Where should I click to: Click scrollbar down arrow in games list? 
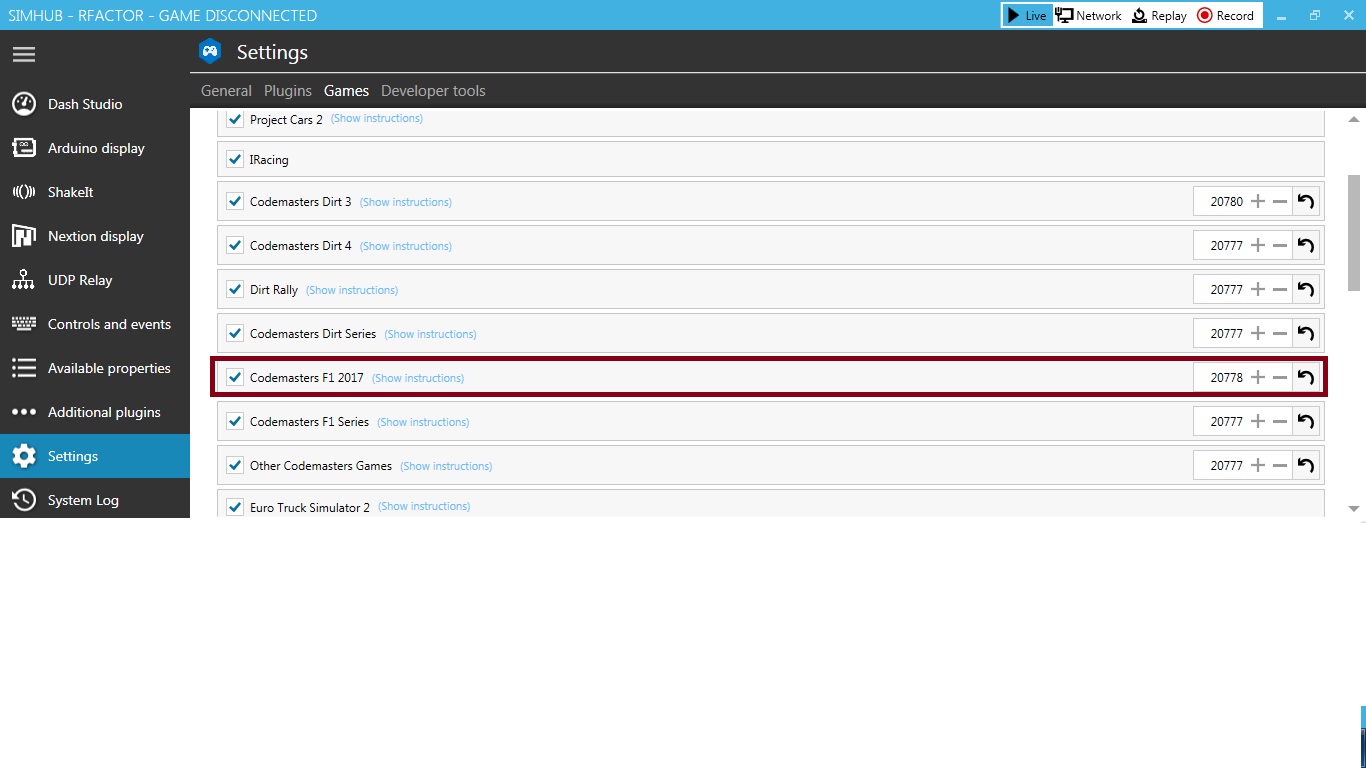pyautogui.click(x=1354, y=509)
